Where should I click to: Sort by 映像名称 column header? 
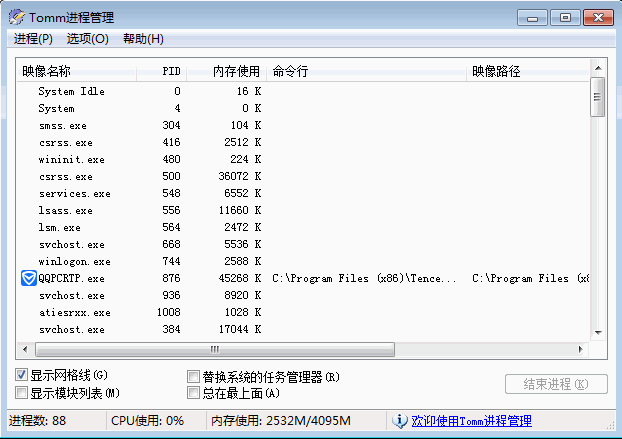click(77, 71)
